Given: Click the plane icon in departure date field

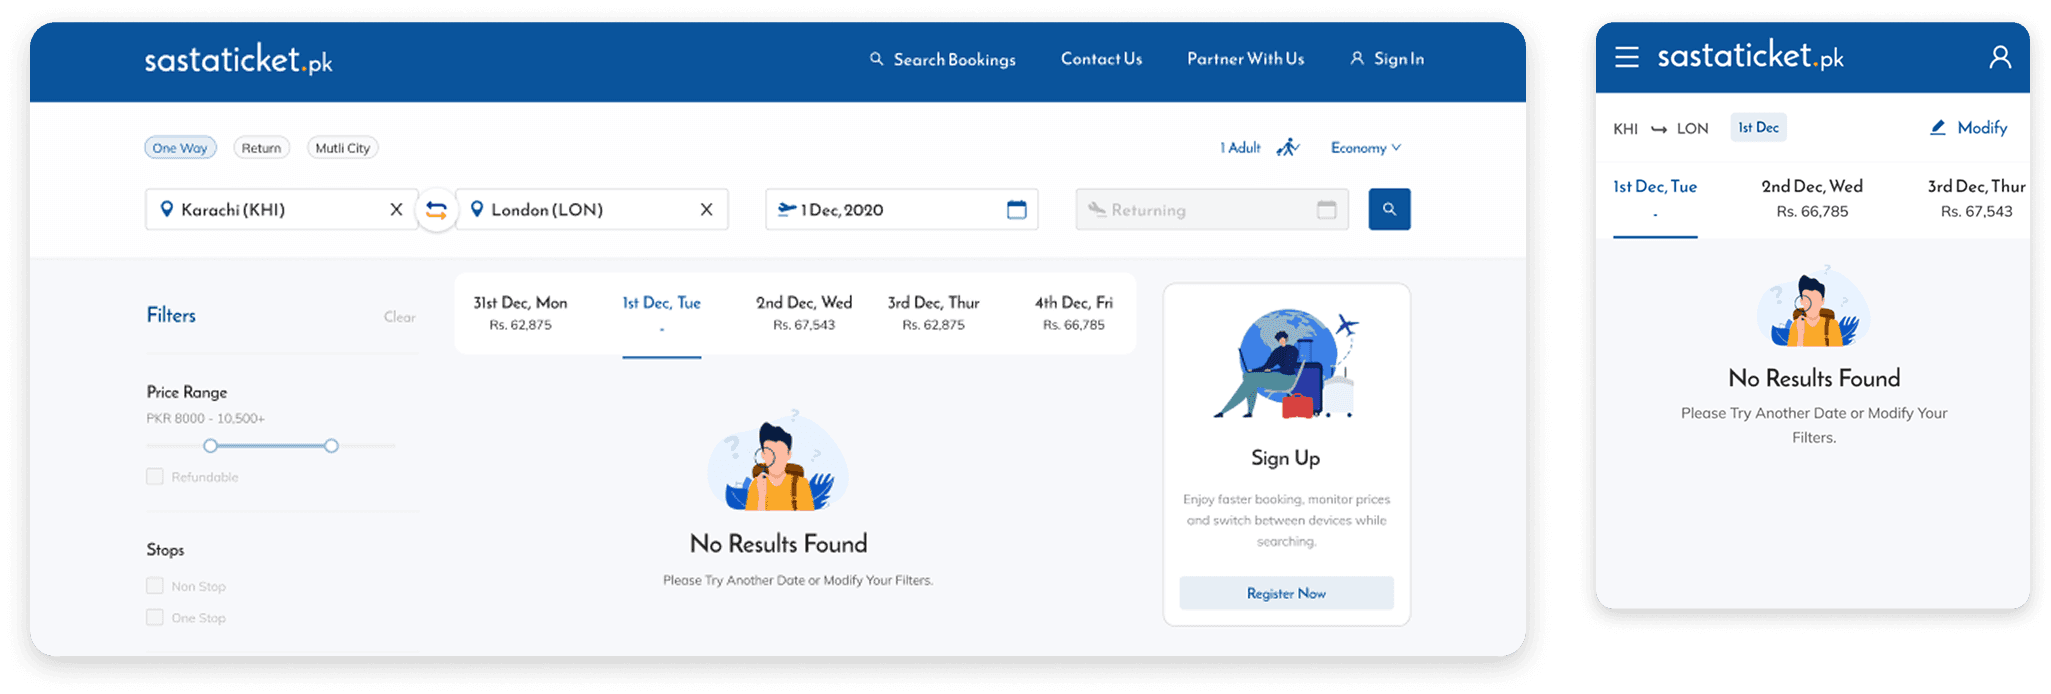Looking at the screenshot, I should click(x=787, y=209).
